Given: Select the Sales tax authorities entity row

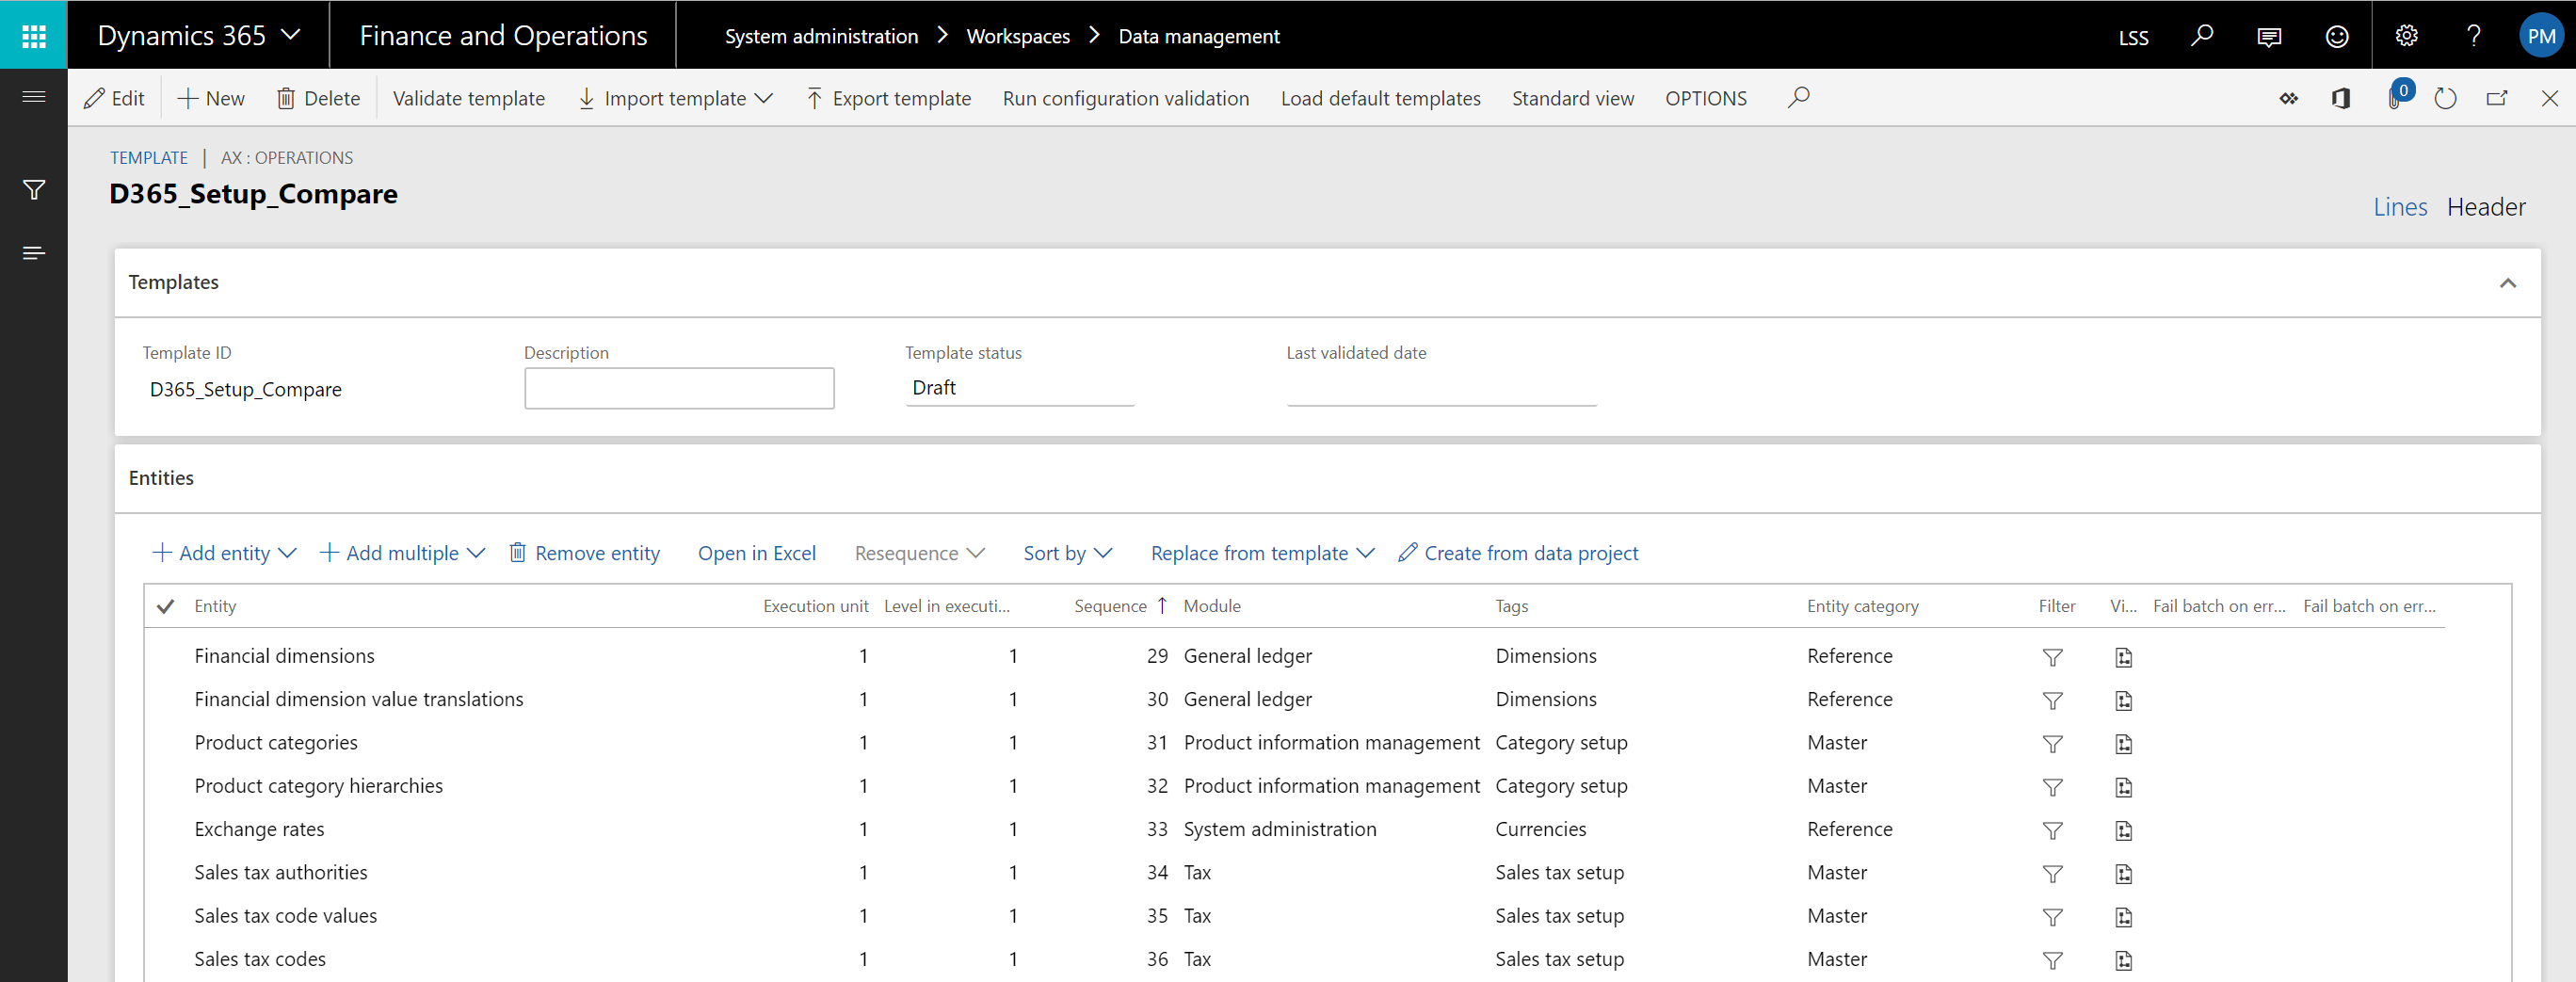Looking at the screenshot, I should tap(1293, 872).
